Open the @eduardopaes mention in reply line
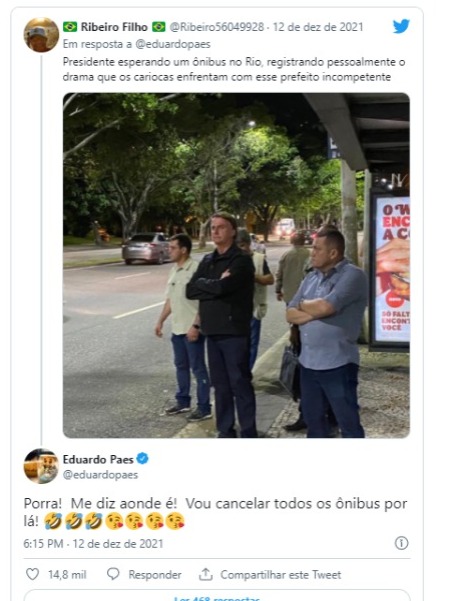The image size is (451, 601). [173, 44]
